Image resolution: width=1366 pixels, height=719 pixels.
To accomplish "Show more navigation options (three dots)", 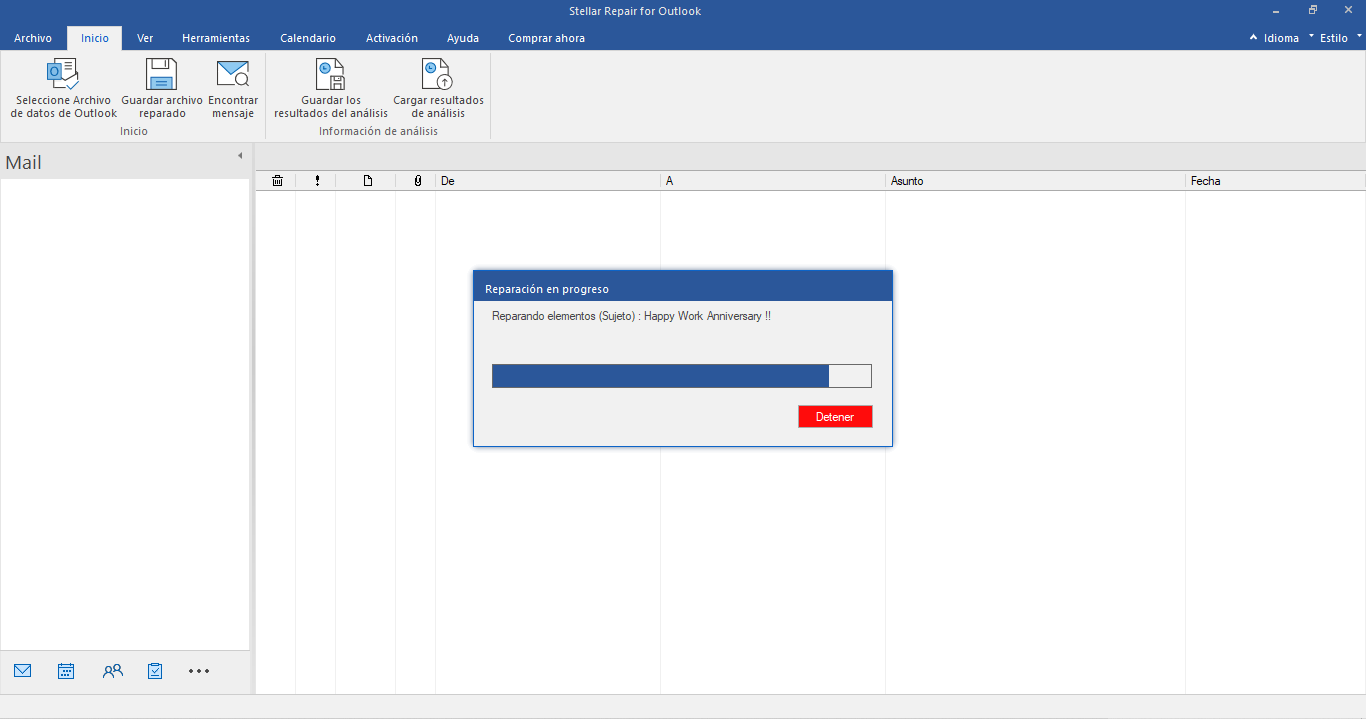I will click(x=199, y=671).
